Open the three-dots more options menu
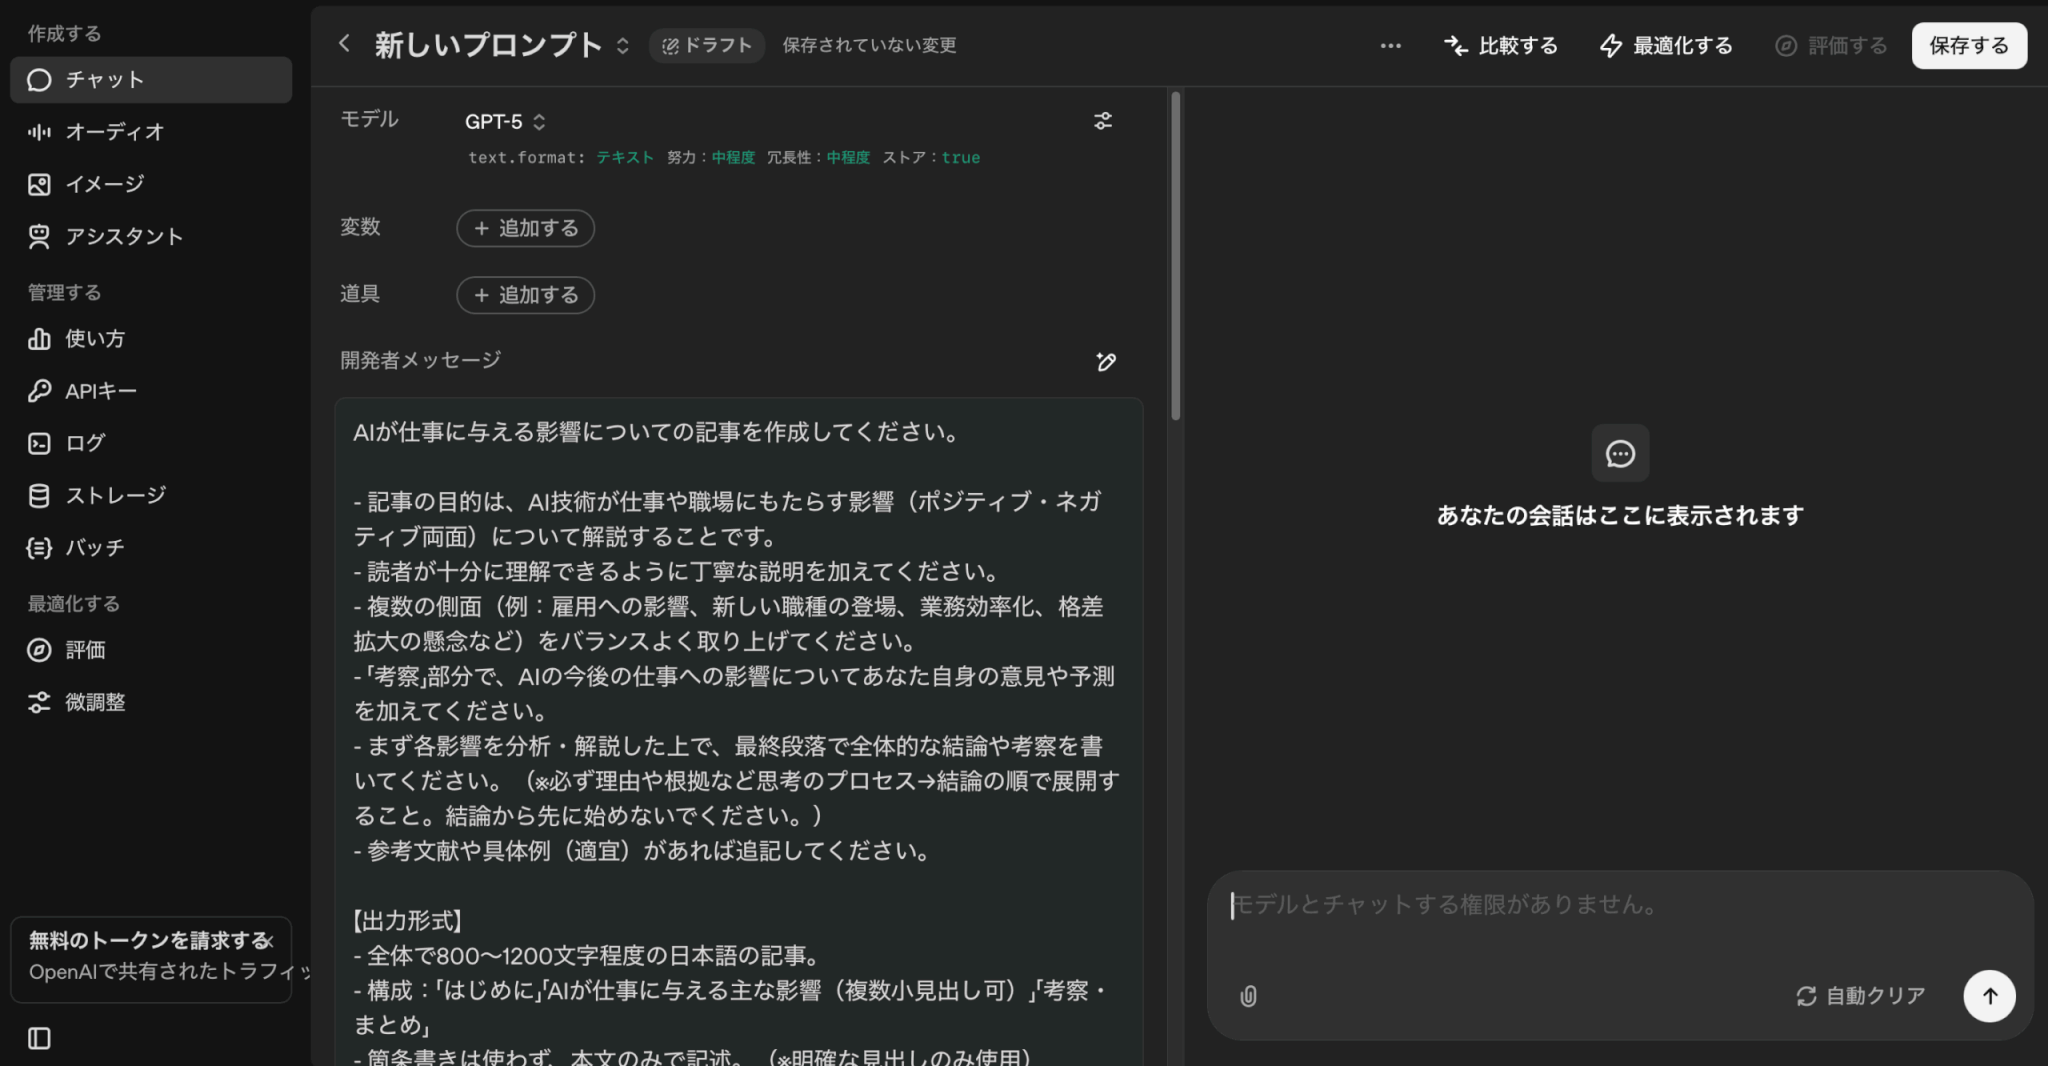The height and width of the screenshot is (1066, 2048). click(x=1390, y=46)
